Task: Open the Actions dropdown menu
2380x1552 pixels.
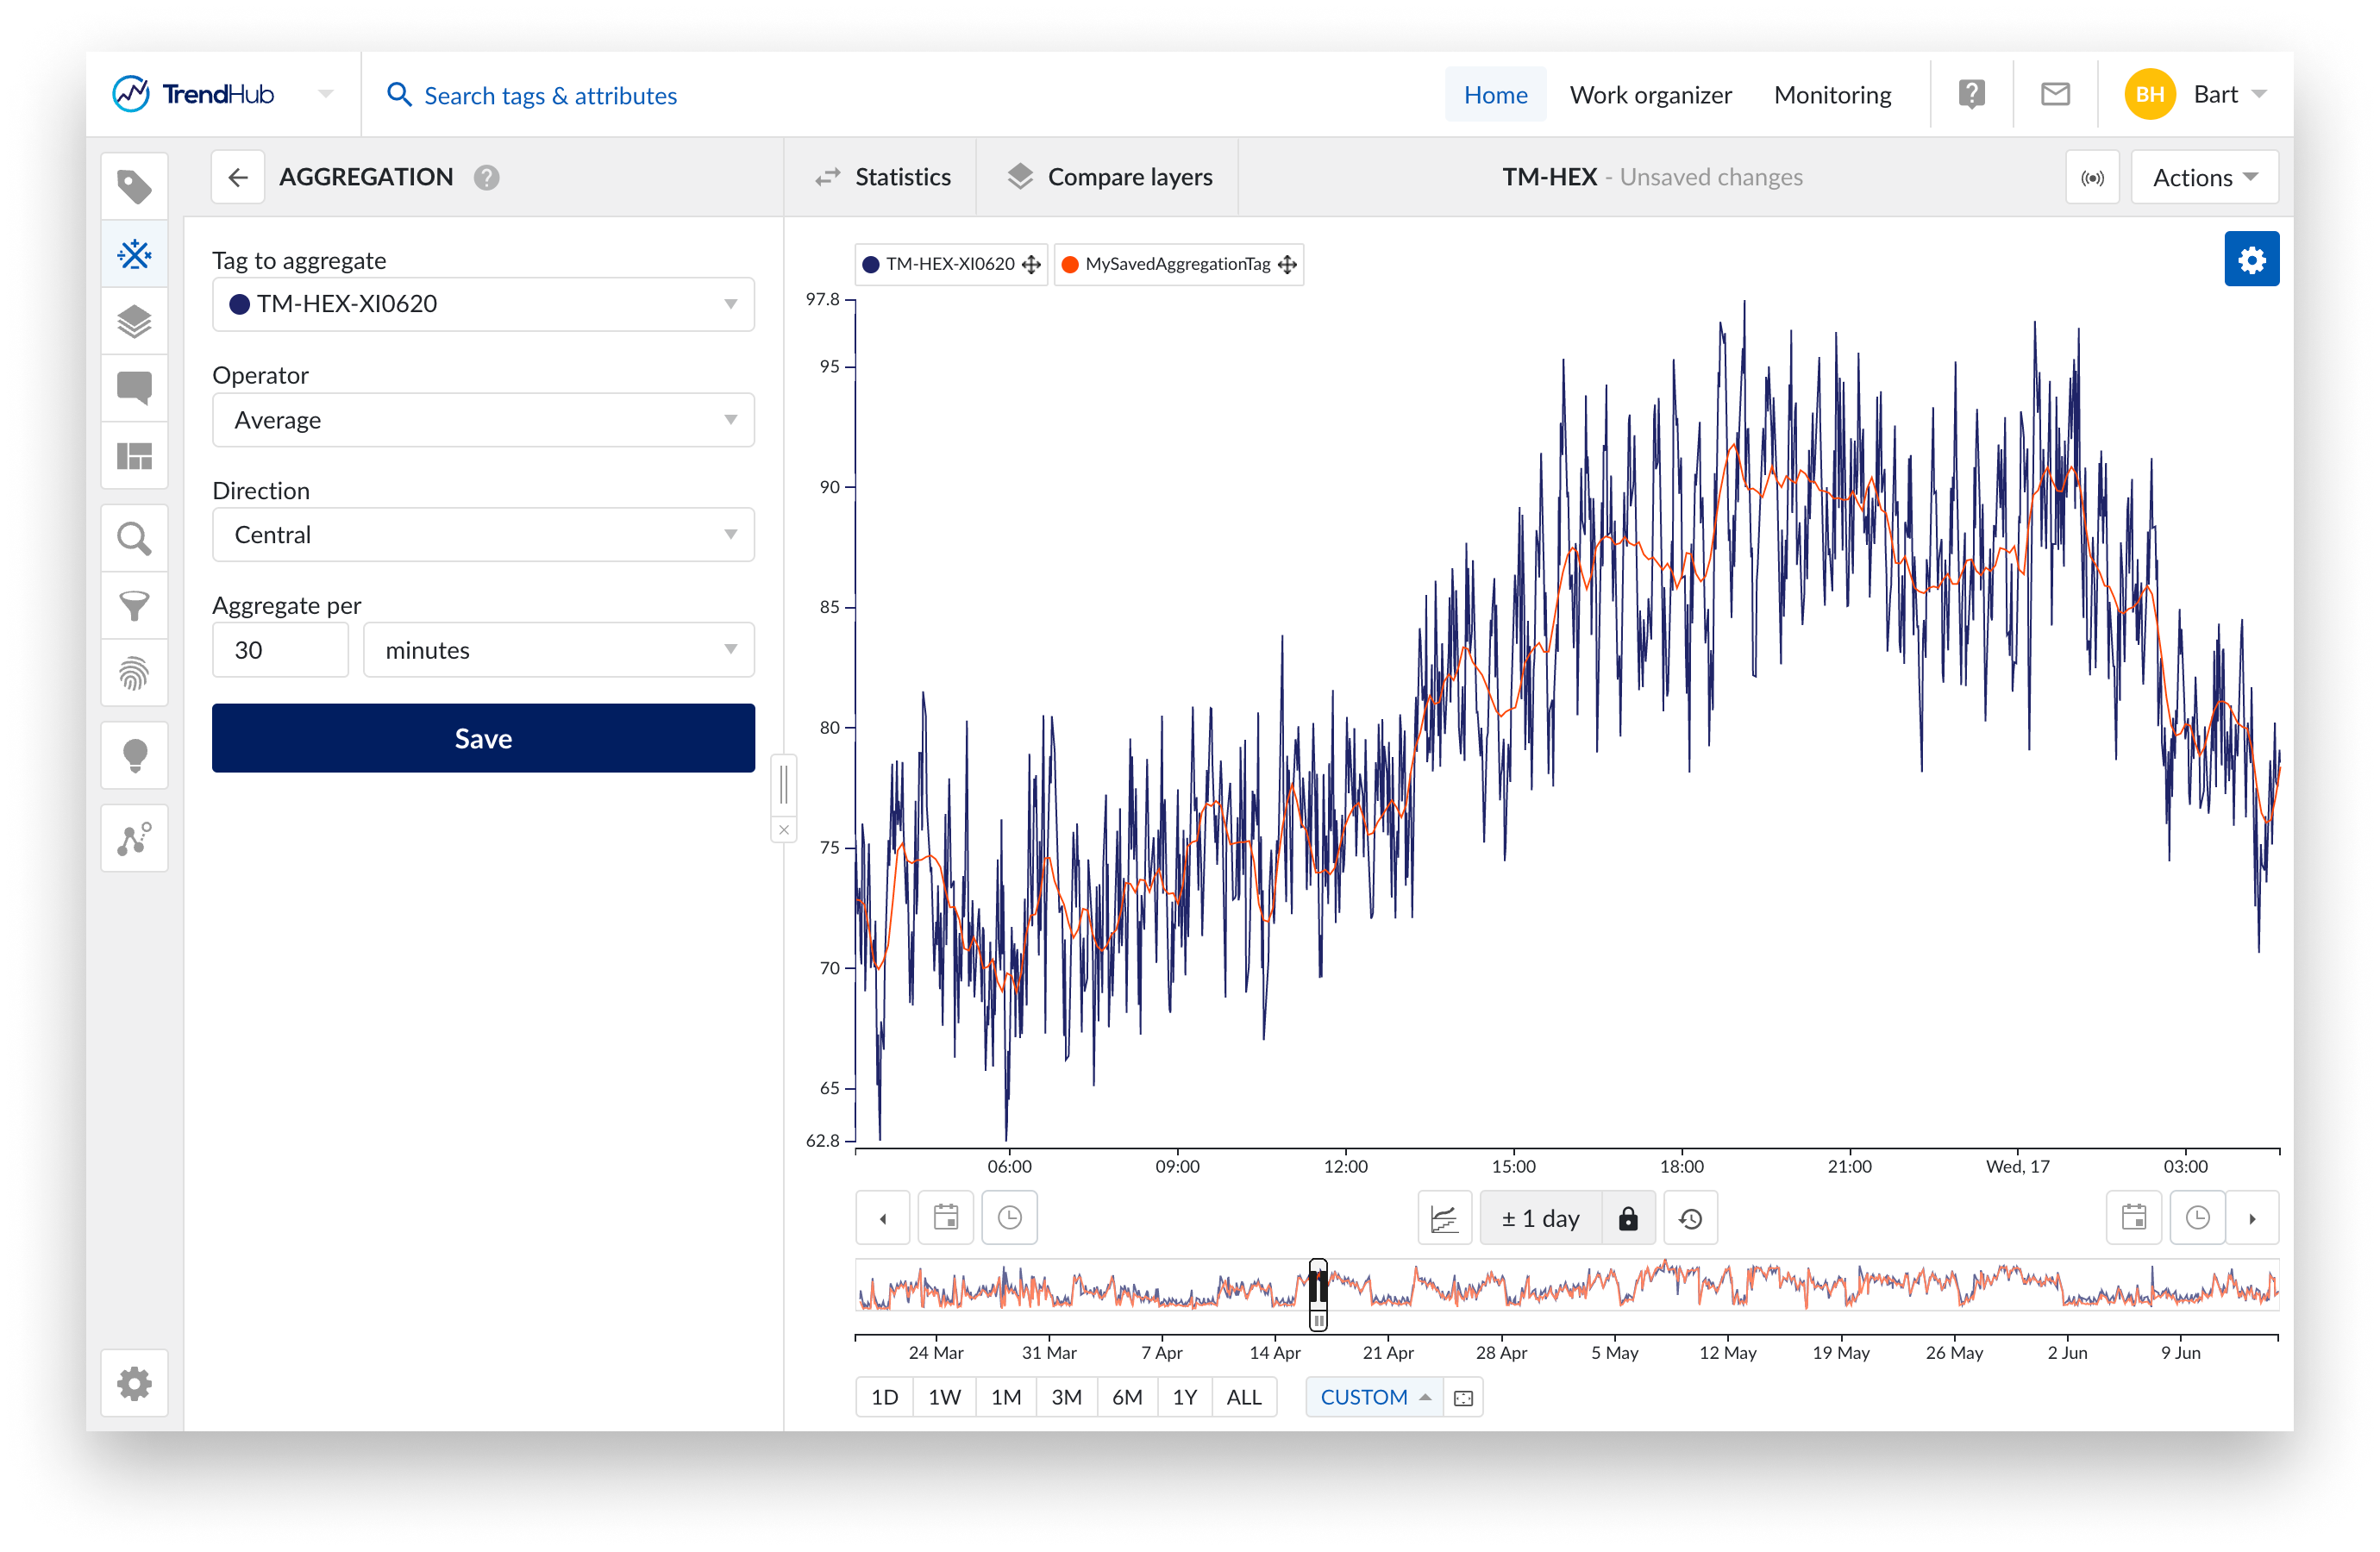Action: [2203, 178]
